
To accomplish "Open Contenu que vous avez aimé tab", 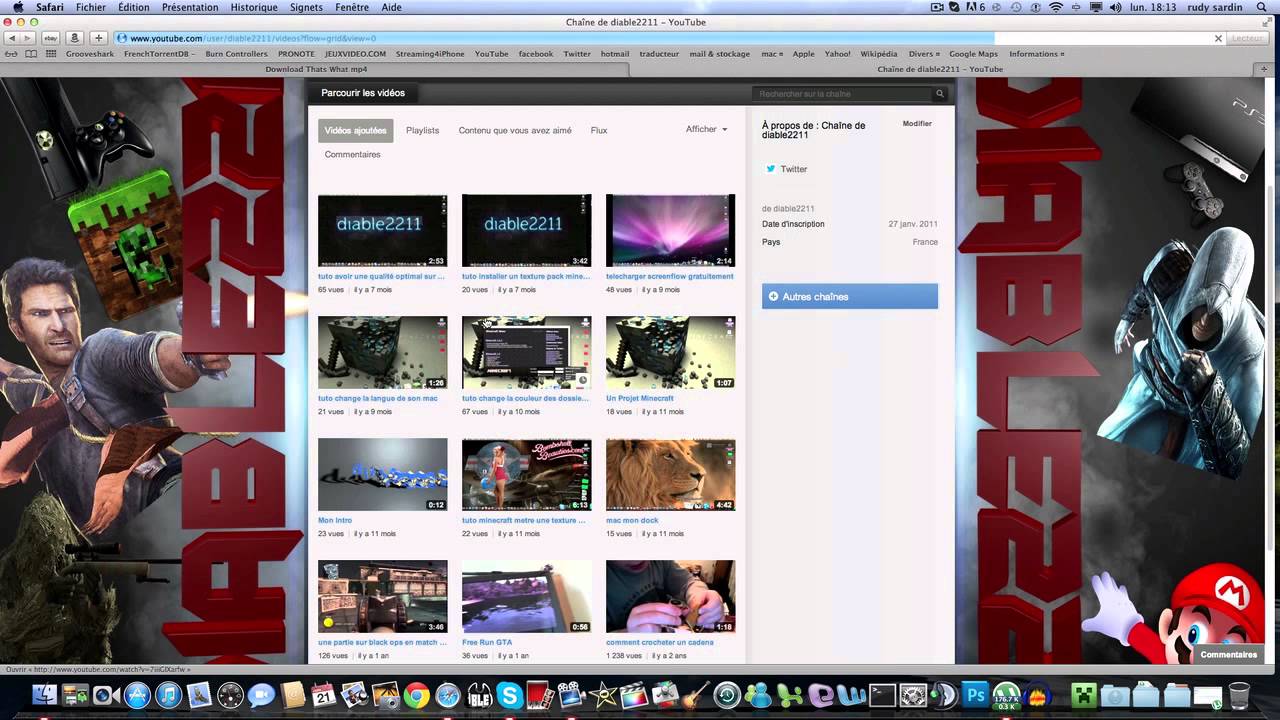I will click(515, 130).
